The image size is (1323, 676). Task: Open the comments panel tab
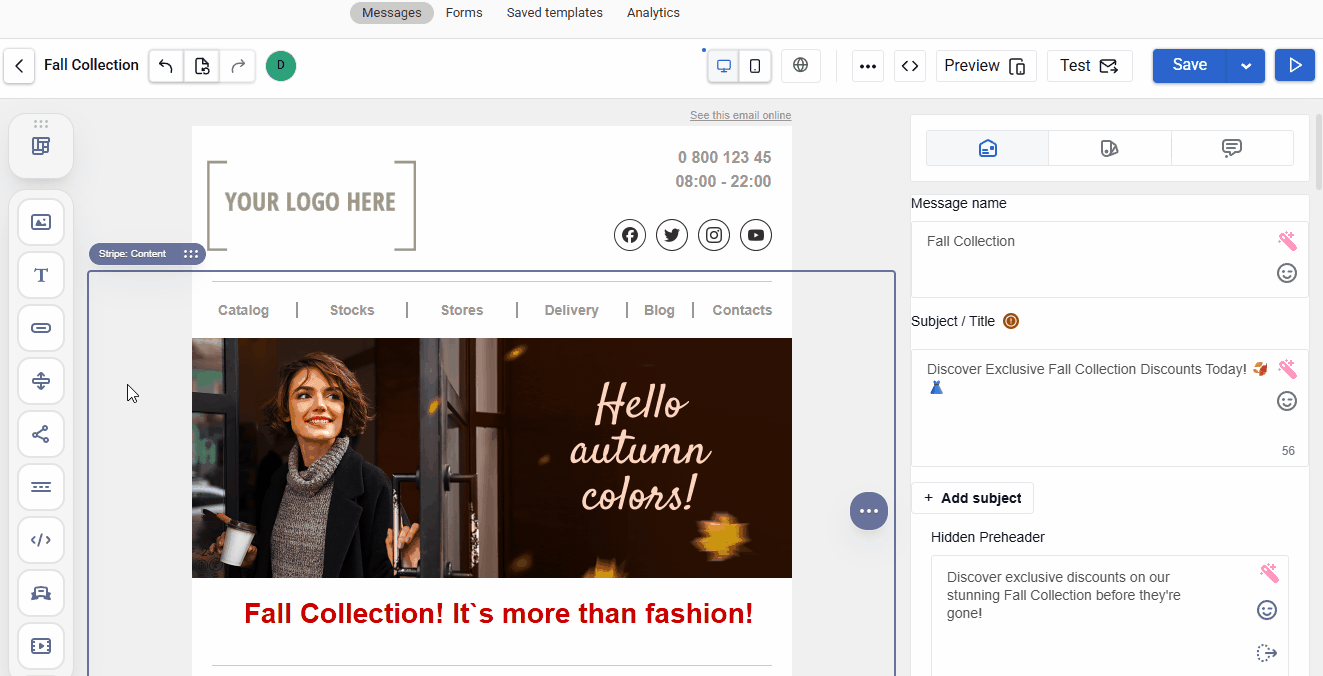(1232, 148)
